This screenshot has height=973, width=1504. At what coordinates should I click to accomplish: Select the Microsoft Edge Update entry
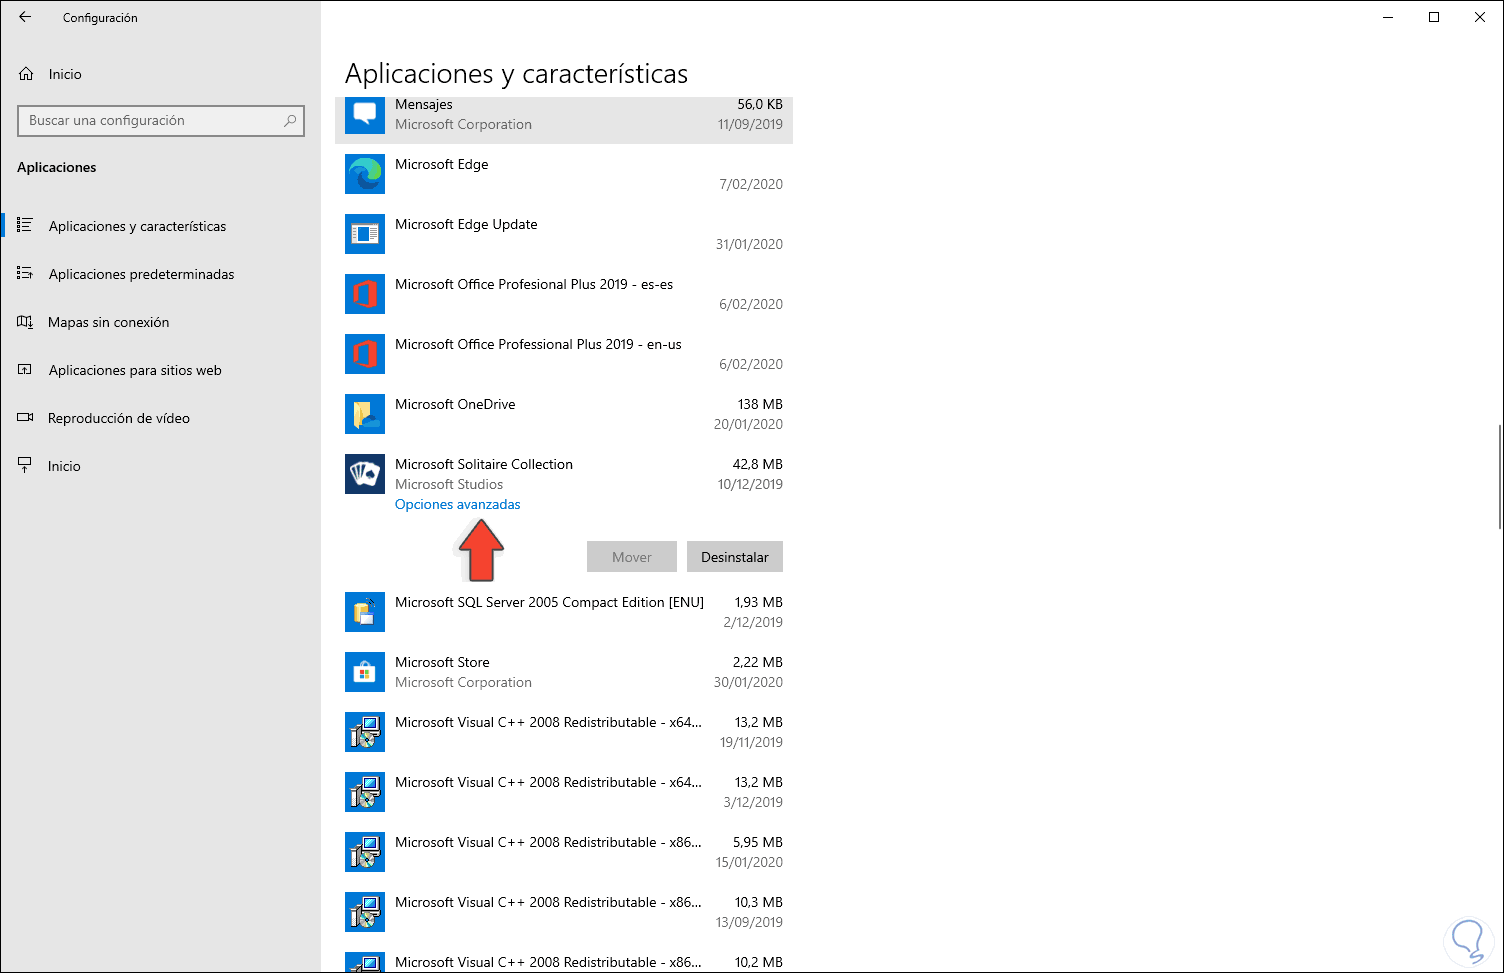564,234
